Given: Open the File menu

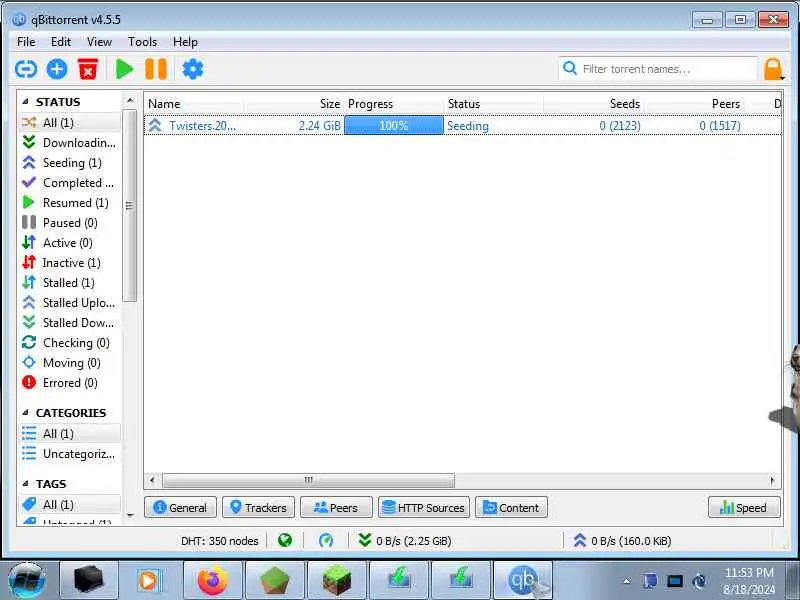Looking at the screenshot, I should point(26,42).
